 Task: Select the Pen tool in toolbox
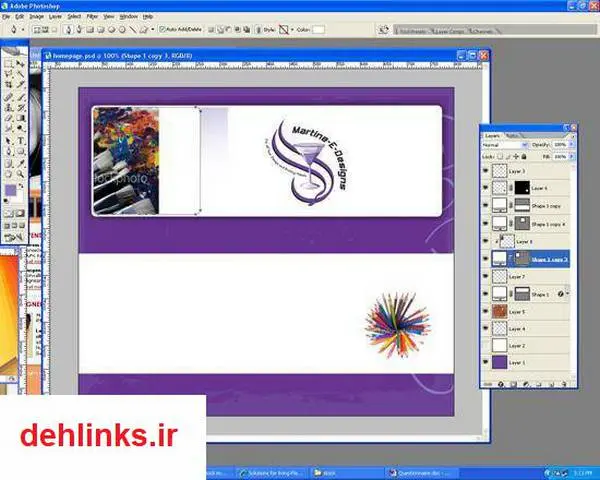coord(8,152)
